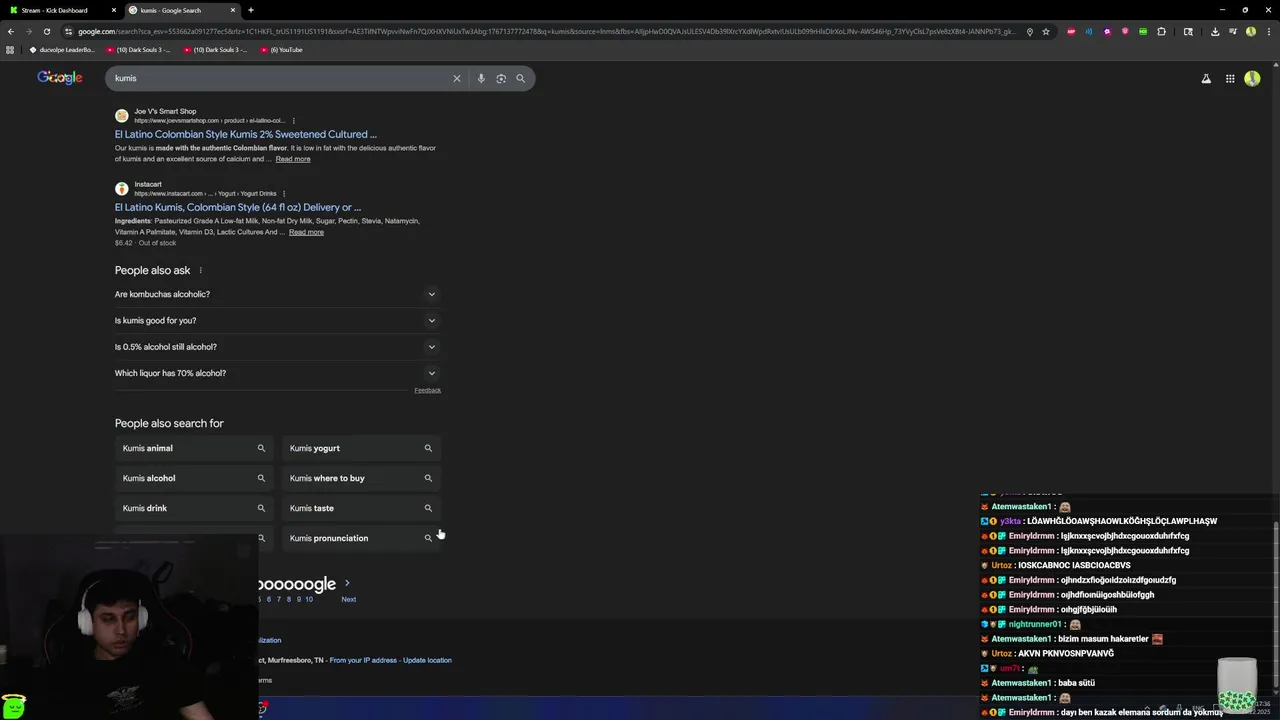Start voice search with the microphone icon
The image size is (1280, 720).
[481, 78]
